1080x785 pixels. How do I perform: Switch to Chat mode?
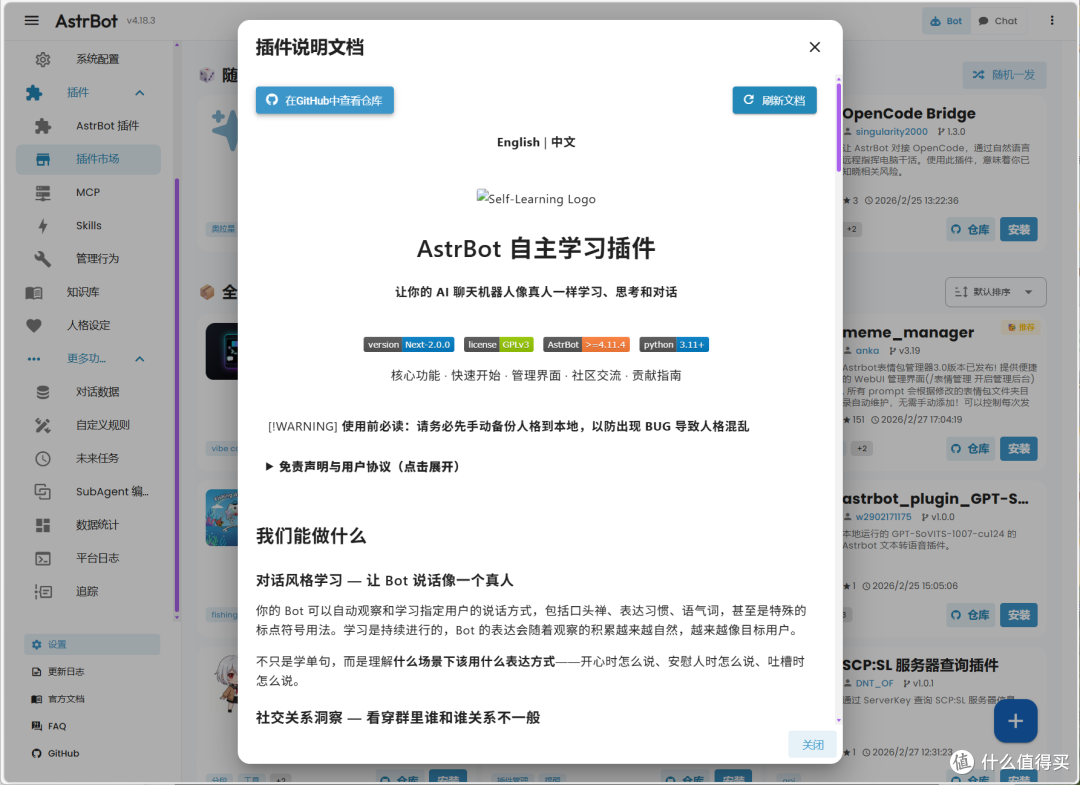pyautogui.click(x=997, y=21)
